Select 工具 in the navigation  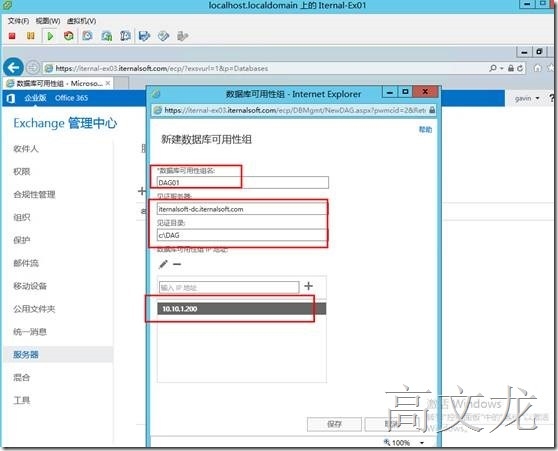(22, 400)
